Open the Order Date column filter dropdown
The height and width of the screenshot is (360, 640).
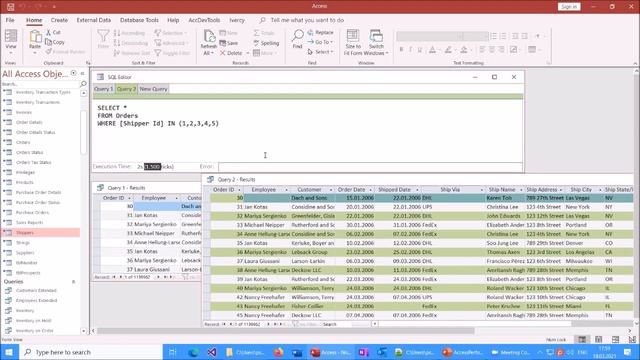click(x=371, y=190)
